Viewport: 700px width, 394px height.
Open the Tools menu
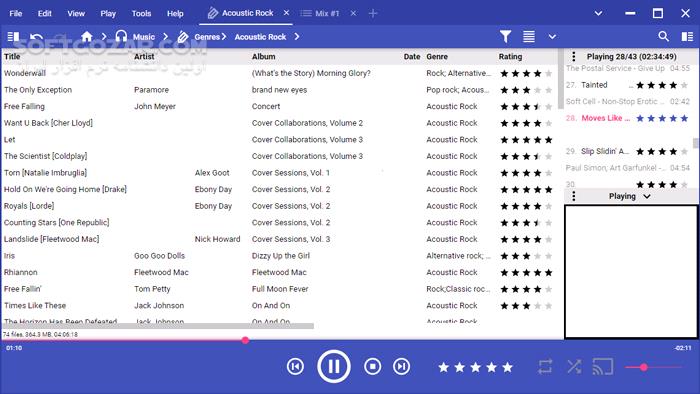point(141,13)
